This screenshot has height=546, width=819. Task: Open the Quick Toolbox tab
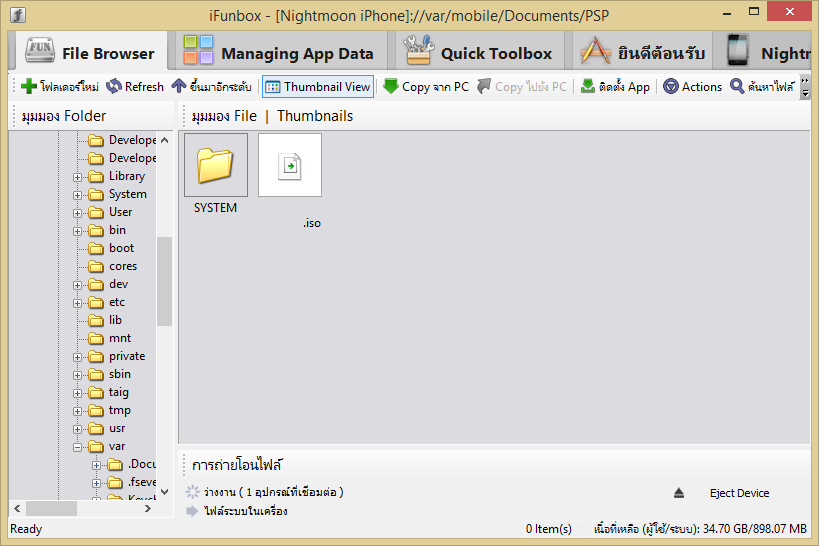pyautogui.click(x=477, y=52)
